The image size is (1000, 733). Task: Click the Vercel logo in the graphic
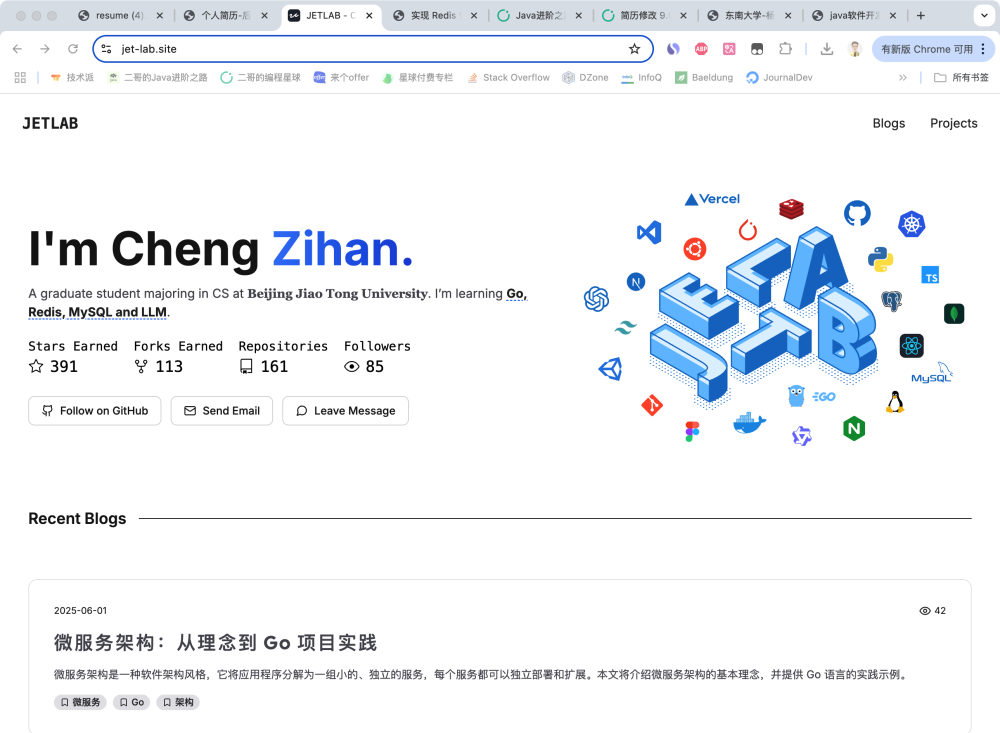(712, 199)
